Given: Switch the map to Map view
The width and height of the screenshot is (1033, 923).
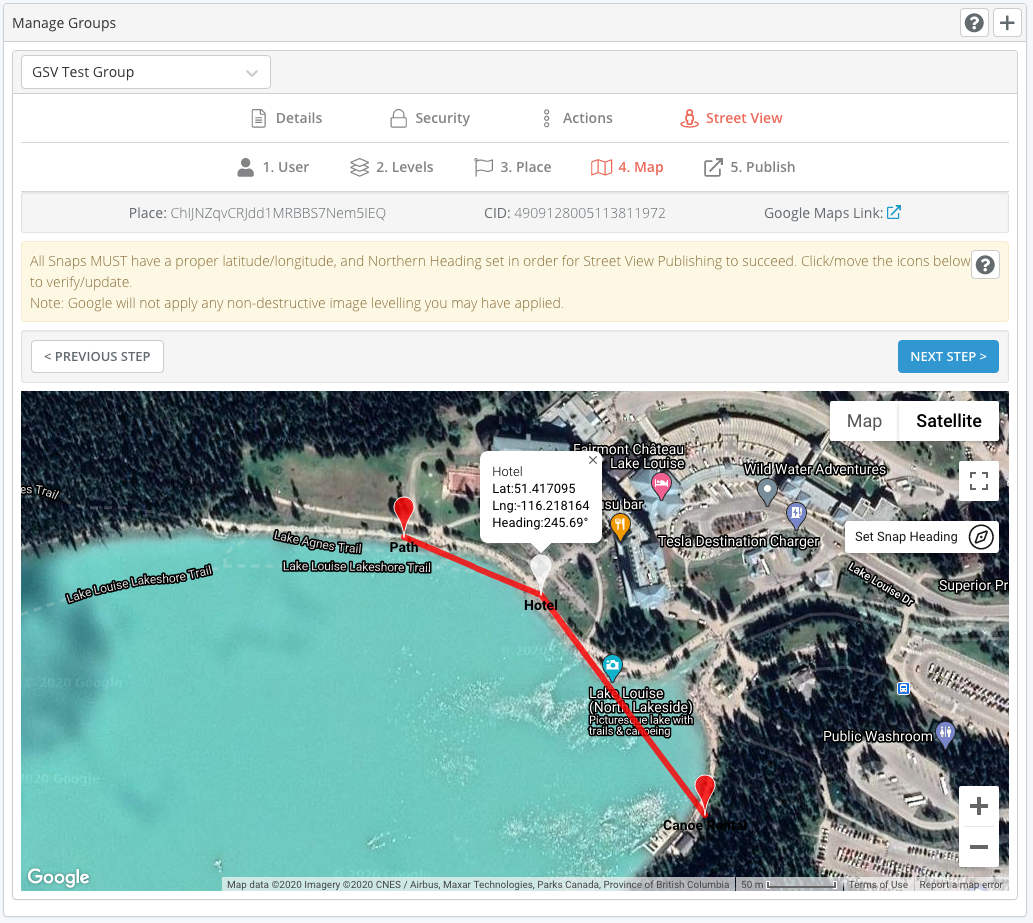Looking at the screenshot, I should (x=862, y=421).
